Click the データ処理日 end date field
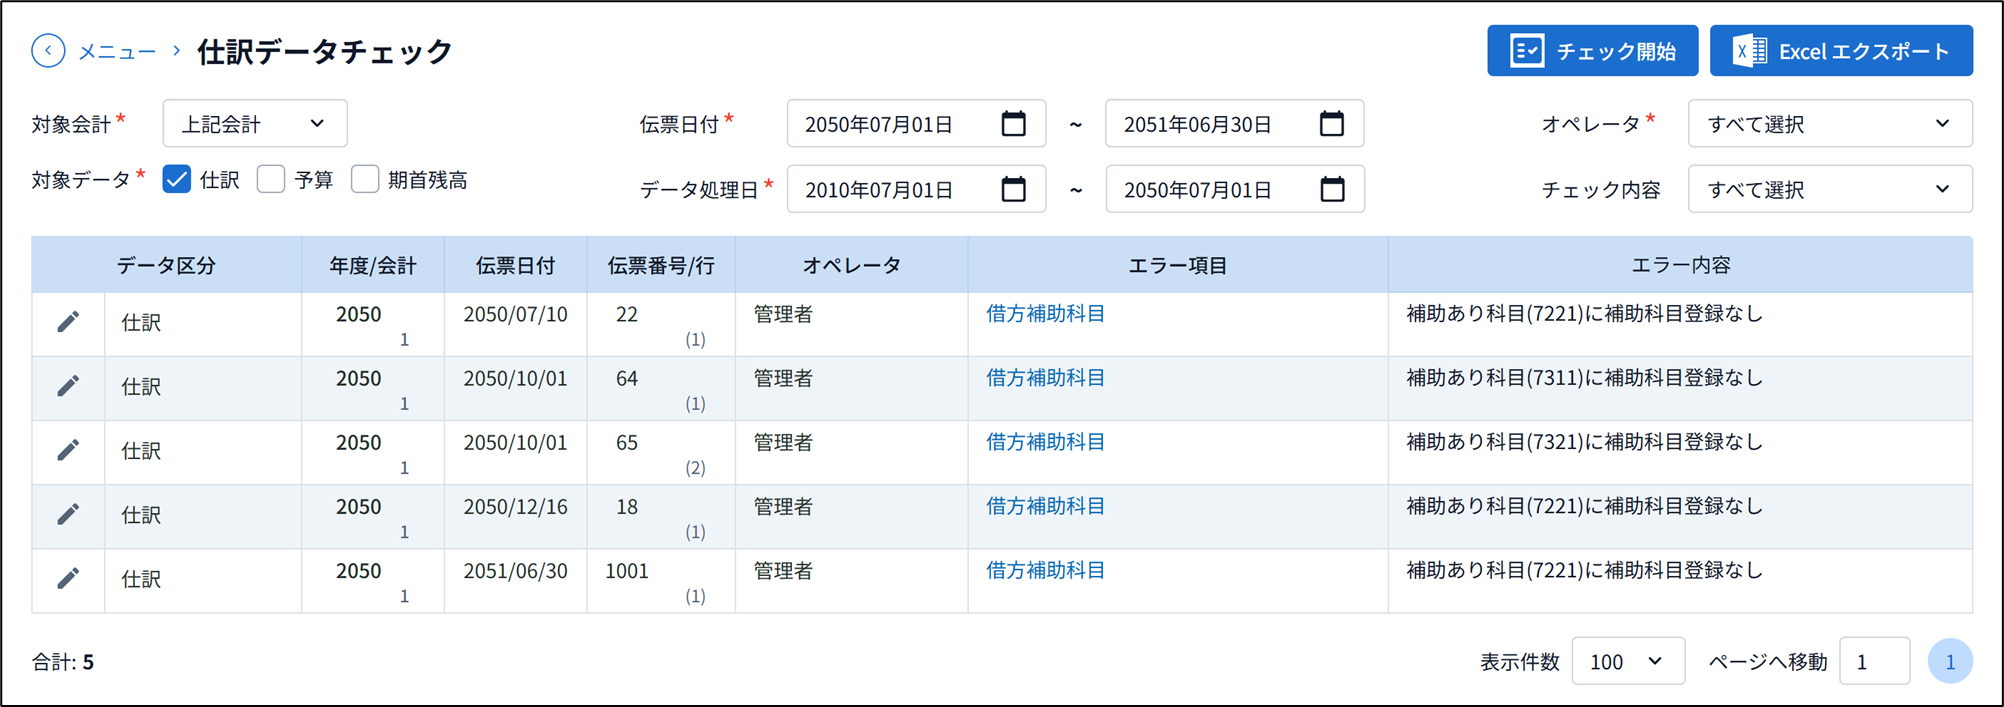The width and height of the screenshot is (2004, 707). pos(1234,189)
